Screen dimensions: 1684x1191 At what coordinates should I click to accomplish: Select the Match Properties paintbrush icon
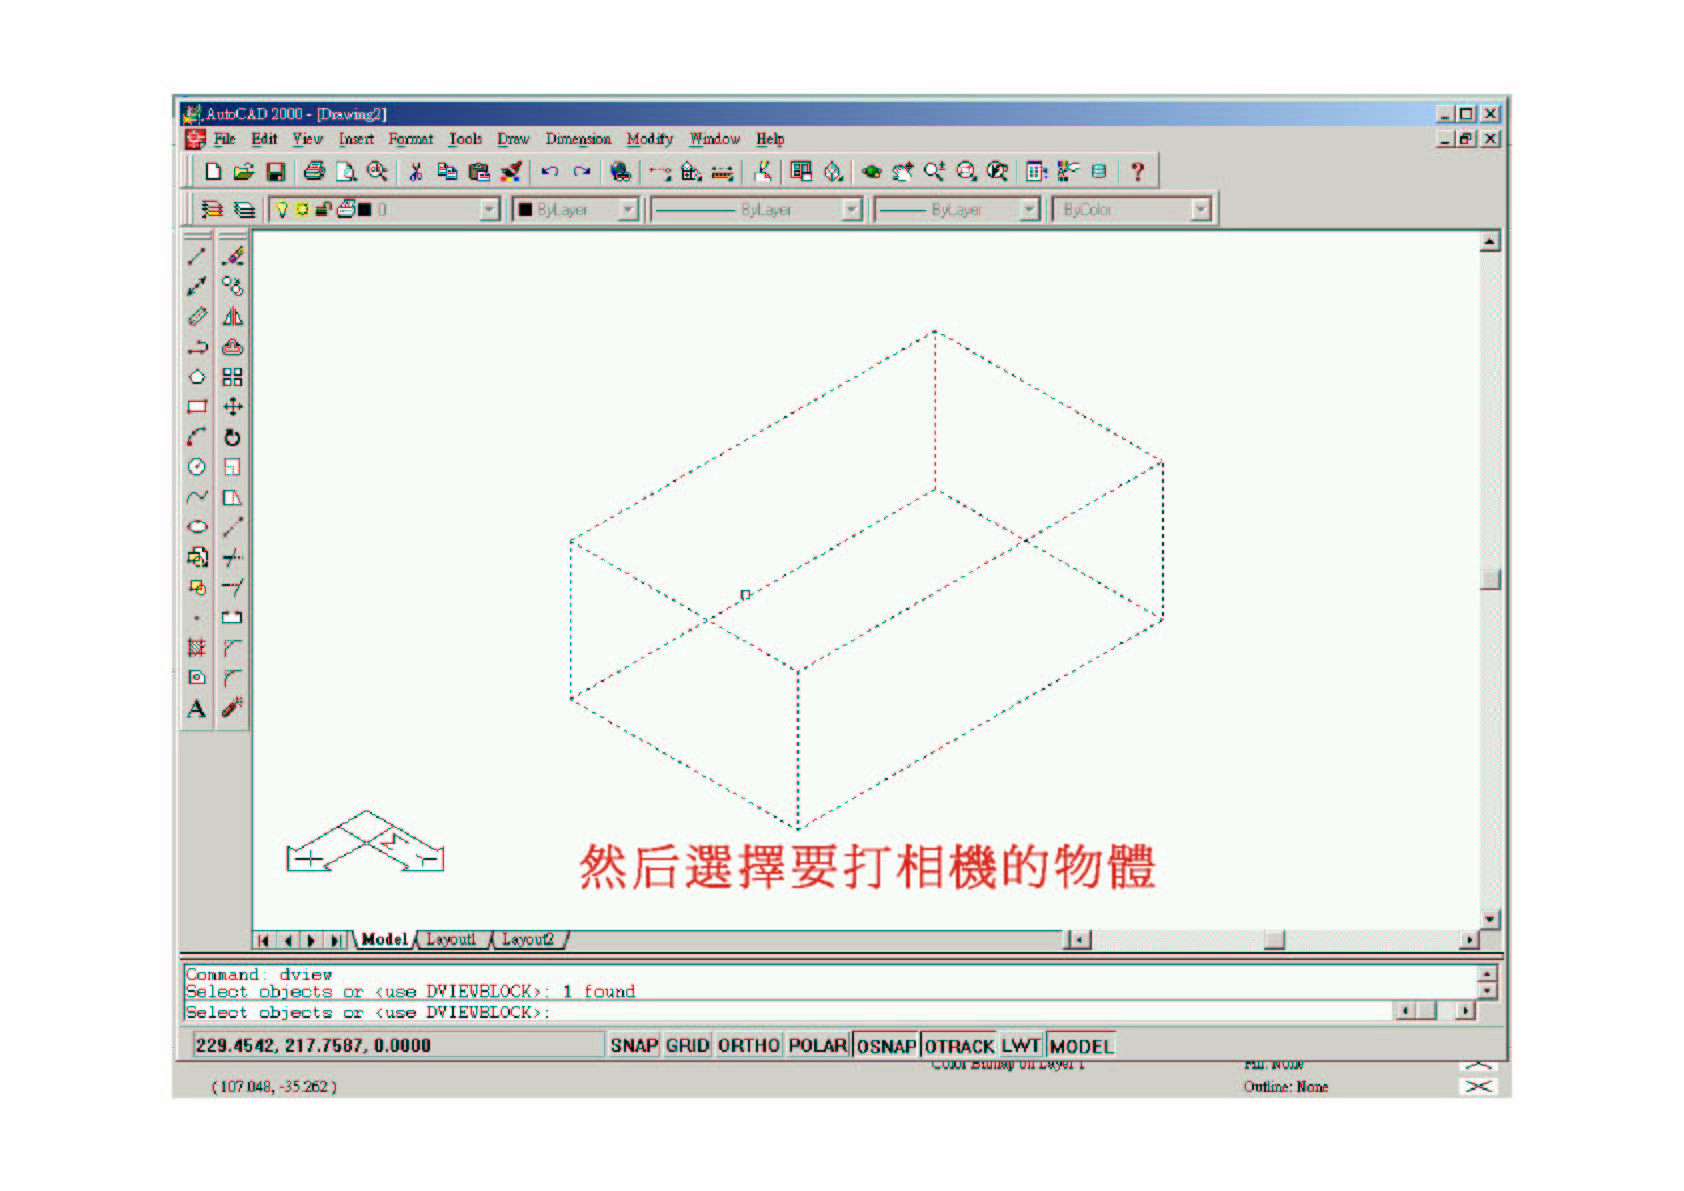(511, 172)
